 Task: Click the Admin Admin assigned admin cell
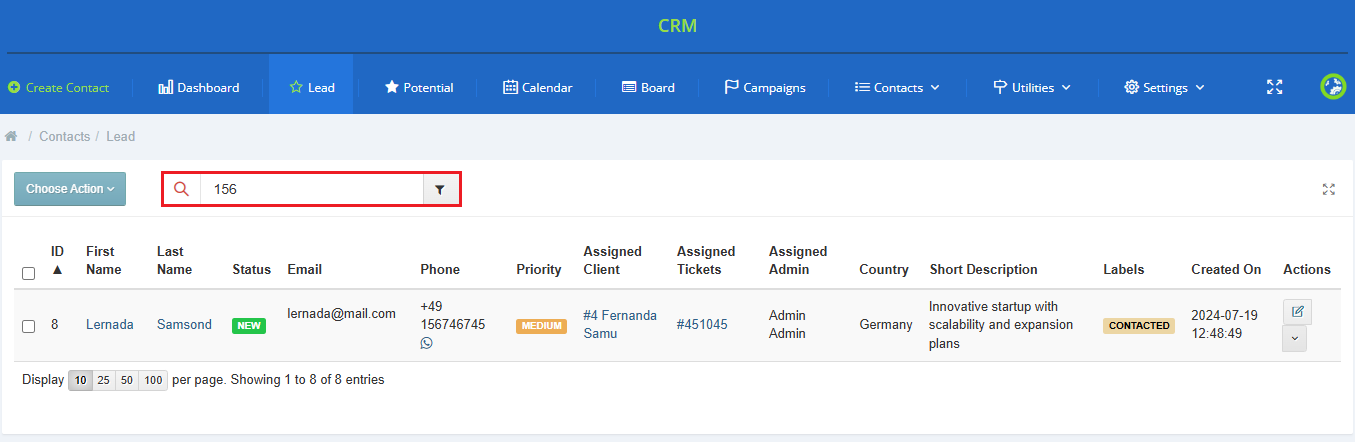click(788, 324)
